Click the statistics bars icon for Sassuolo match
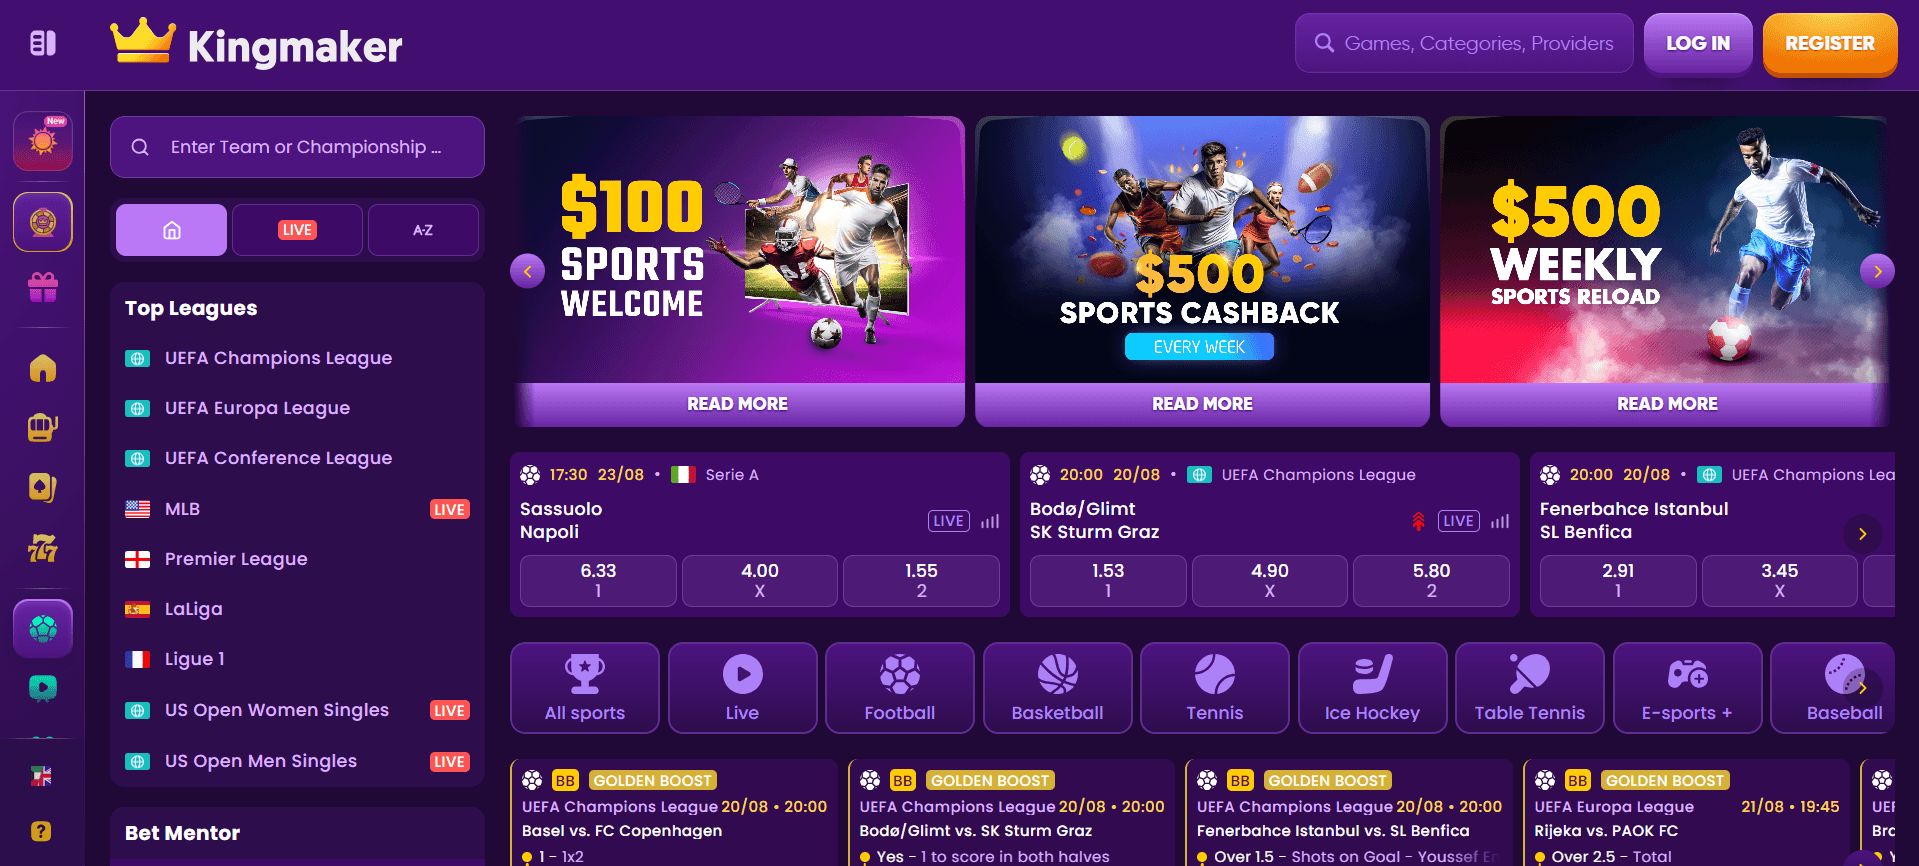 [x=990, y=521]
